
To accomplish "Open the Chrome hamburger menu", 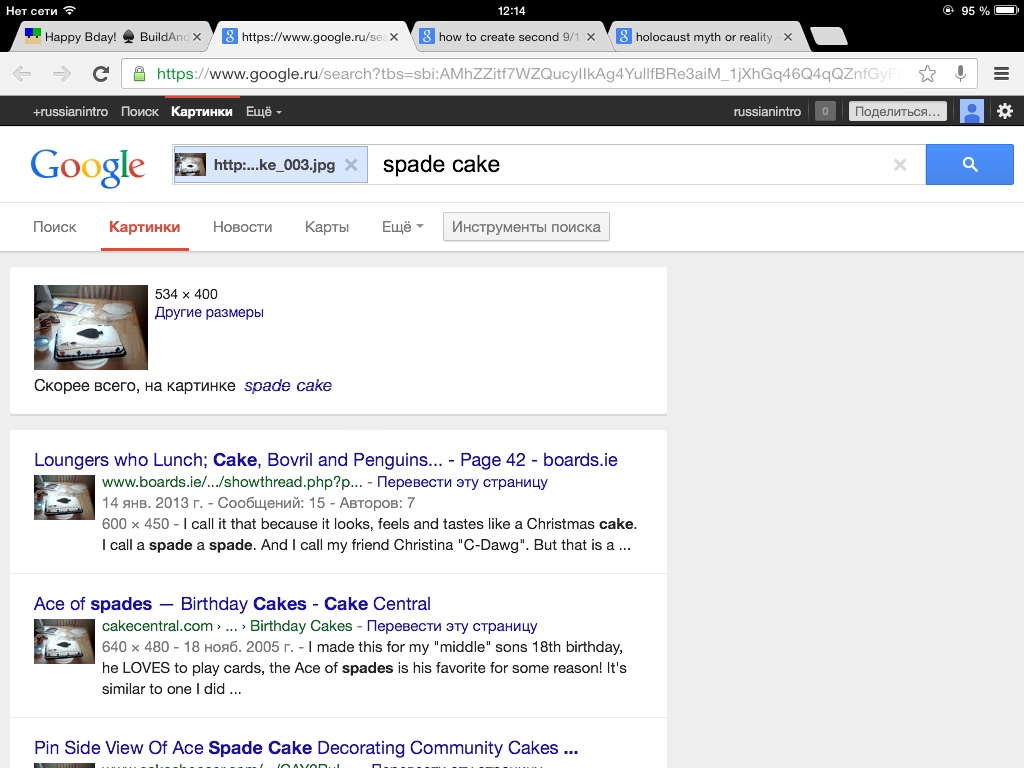I will tap(1001, 74).
